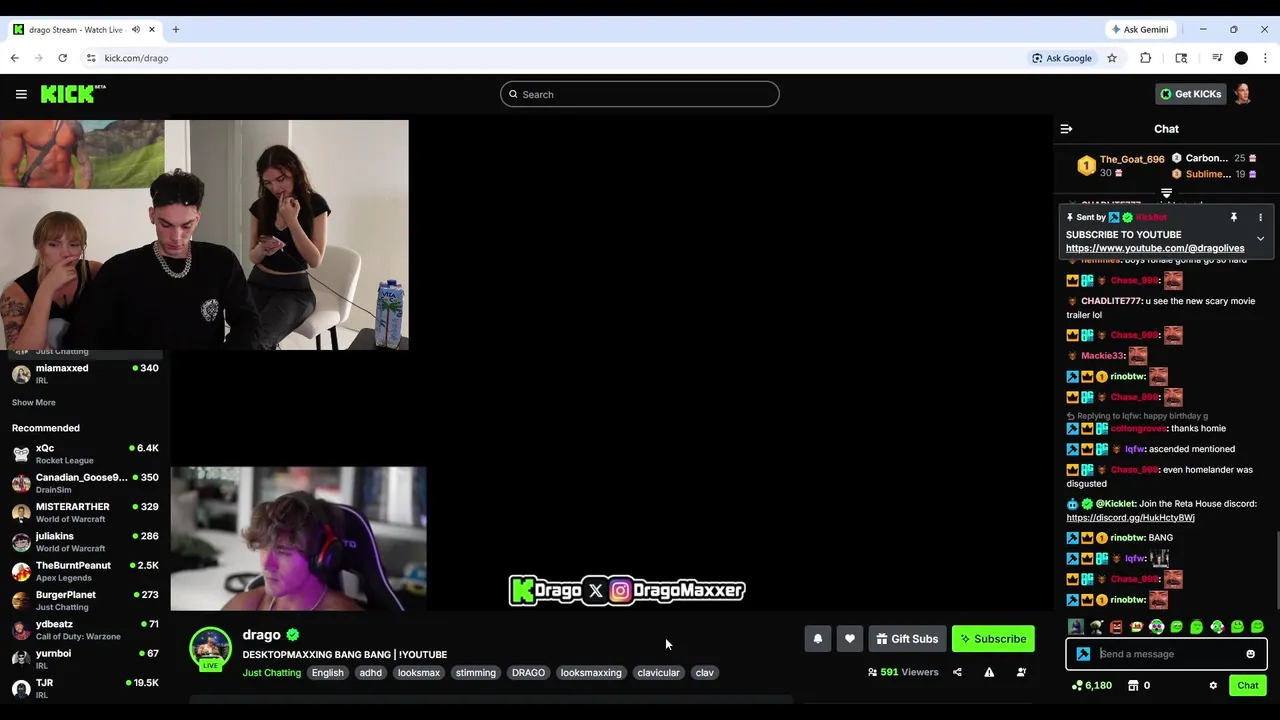Click the Just Chatting category link
This screenshot has height=720, width=1280.
tap(271, 673)
